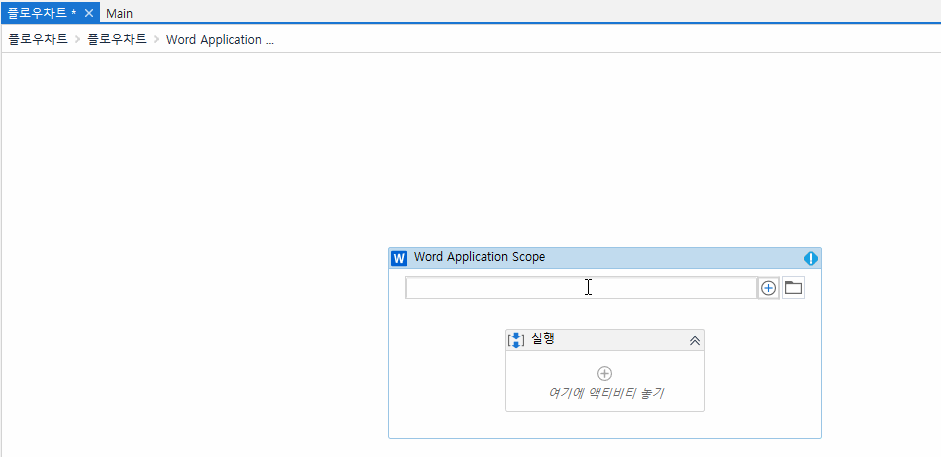Go to second 플로우차트 breadcrumb
The height and width of the screenshot is (457, 941).
[x=117, y=40]
